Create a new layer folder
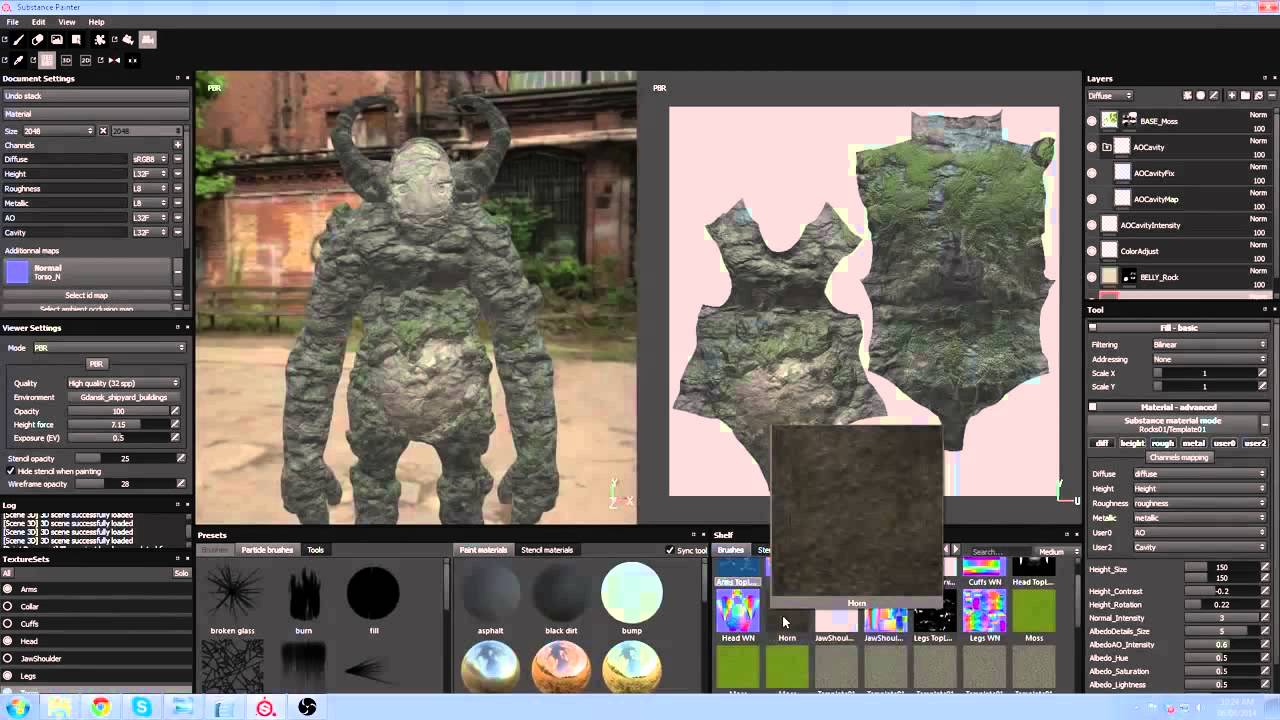Image resolution: width=1280 pixels, height=720 pixels. coord(1245,96)
